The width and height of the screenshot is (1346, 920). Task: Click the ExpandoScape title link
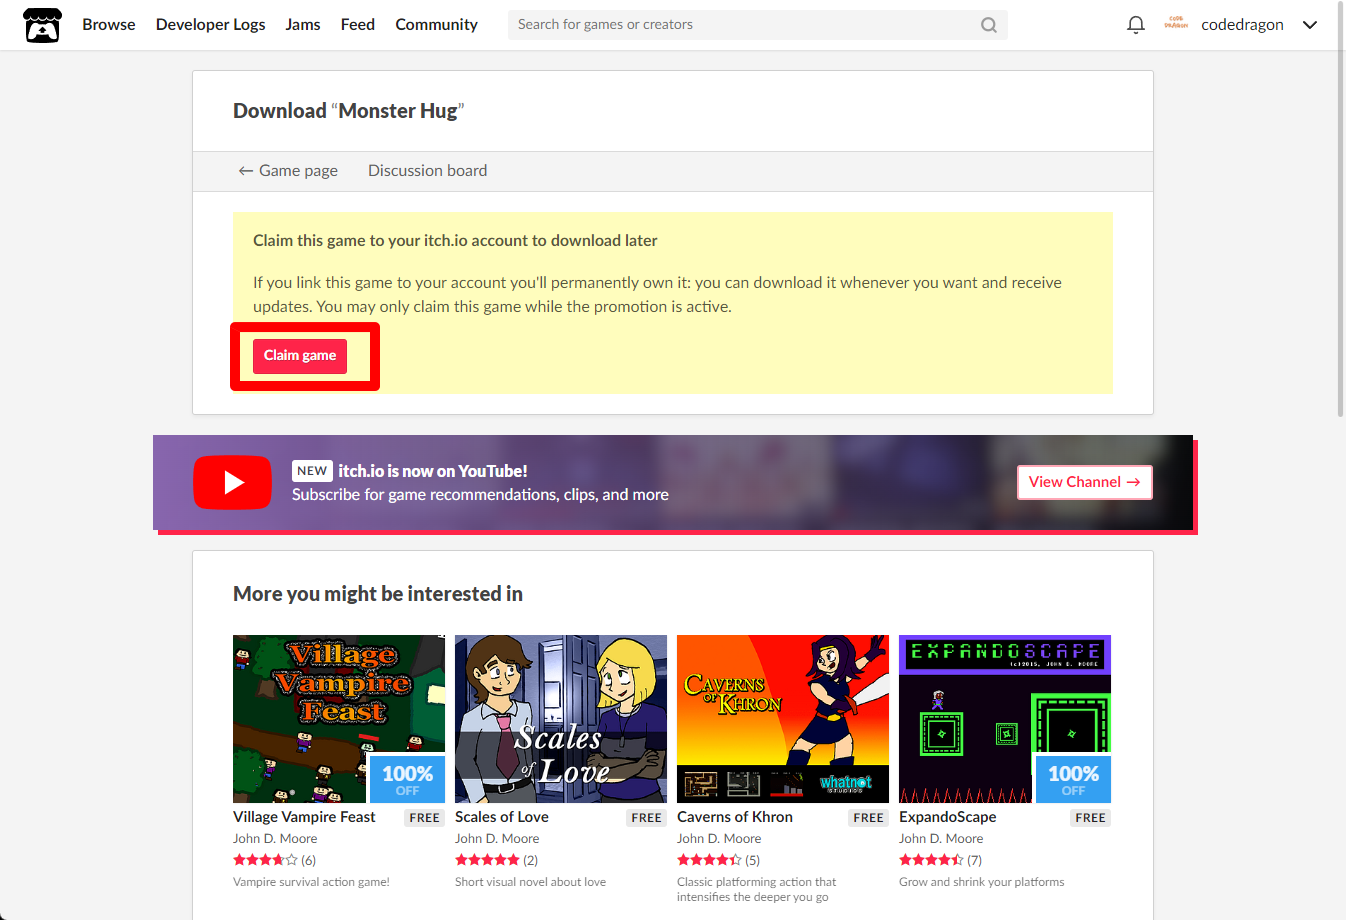coord(948,817)
